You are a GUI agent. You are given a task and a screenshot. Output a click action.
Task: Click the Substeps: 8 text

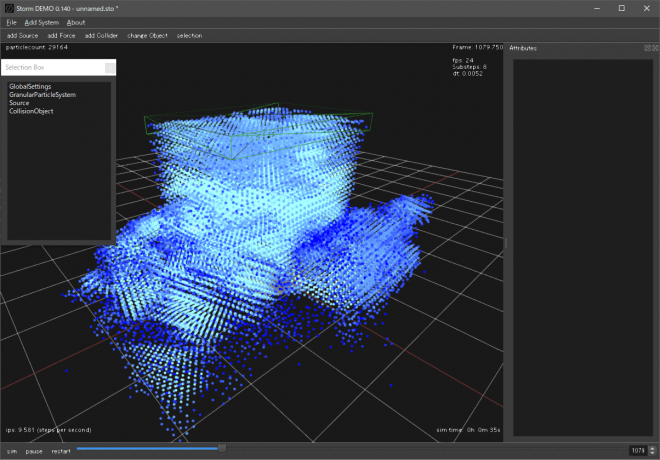click(x=469, y=67)
